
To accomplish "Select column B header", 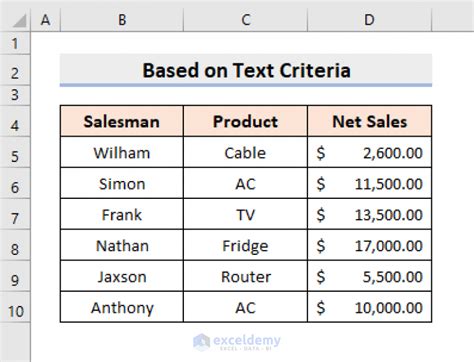I will 122,20.
